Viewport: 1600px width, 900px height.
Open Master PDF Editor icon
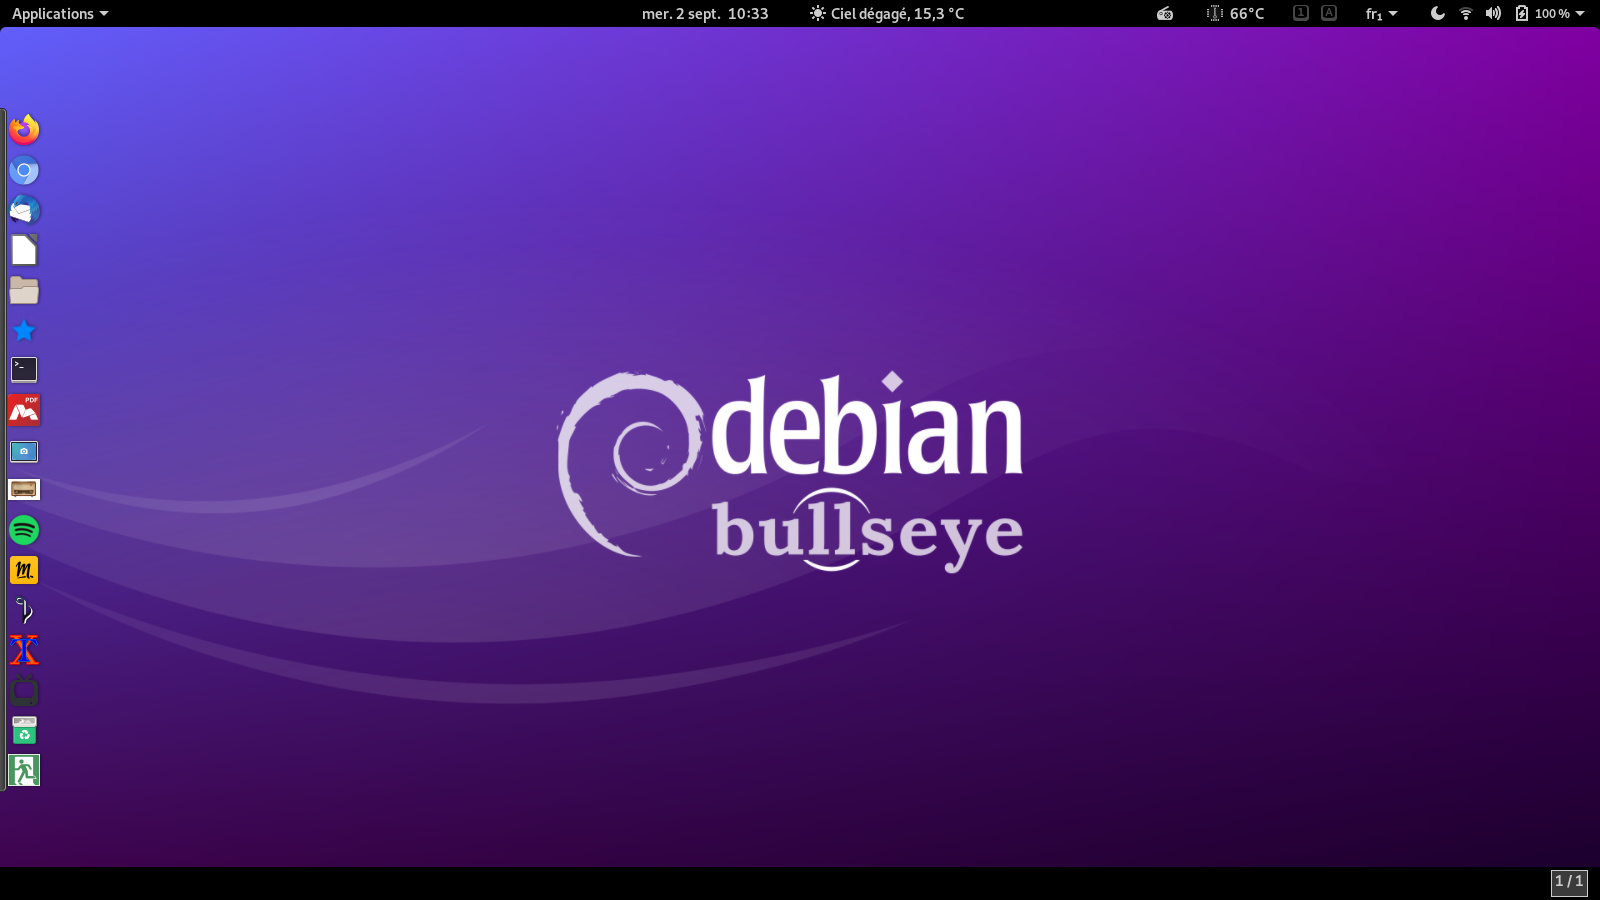pyautogui.click(x=24, y=410)
